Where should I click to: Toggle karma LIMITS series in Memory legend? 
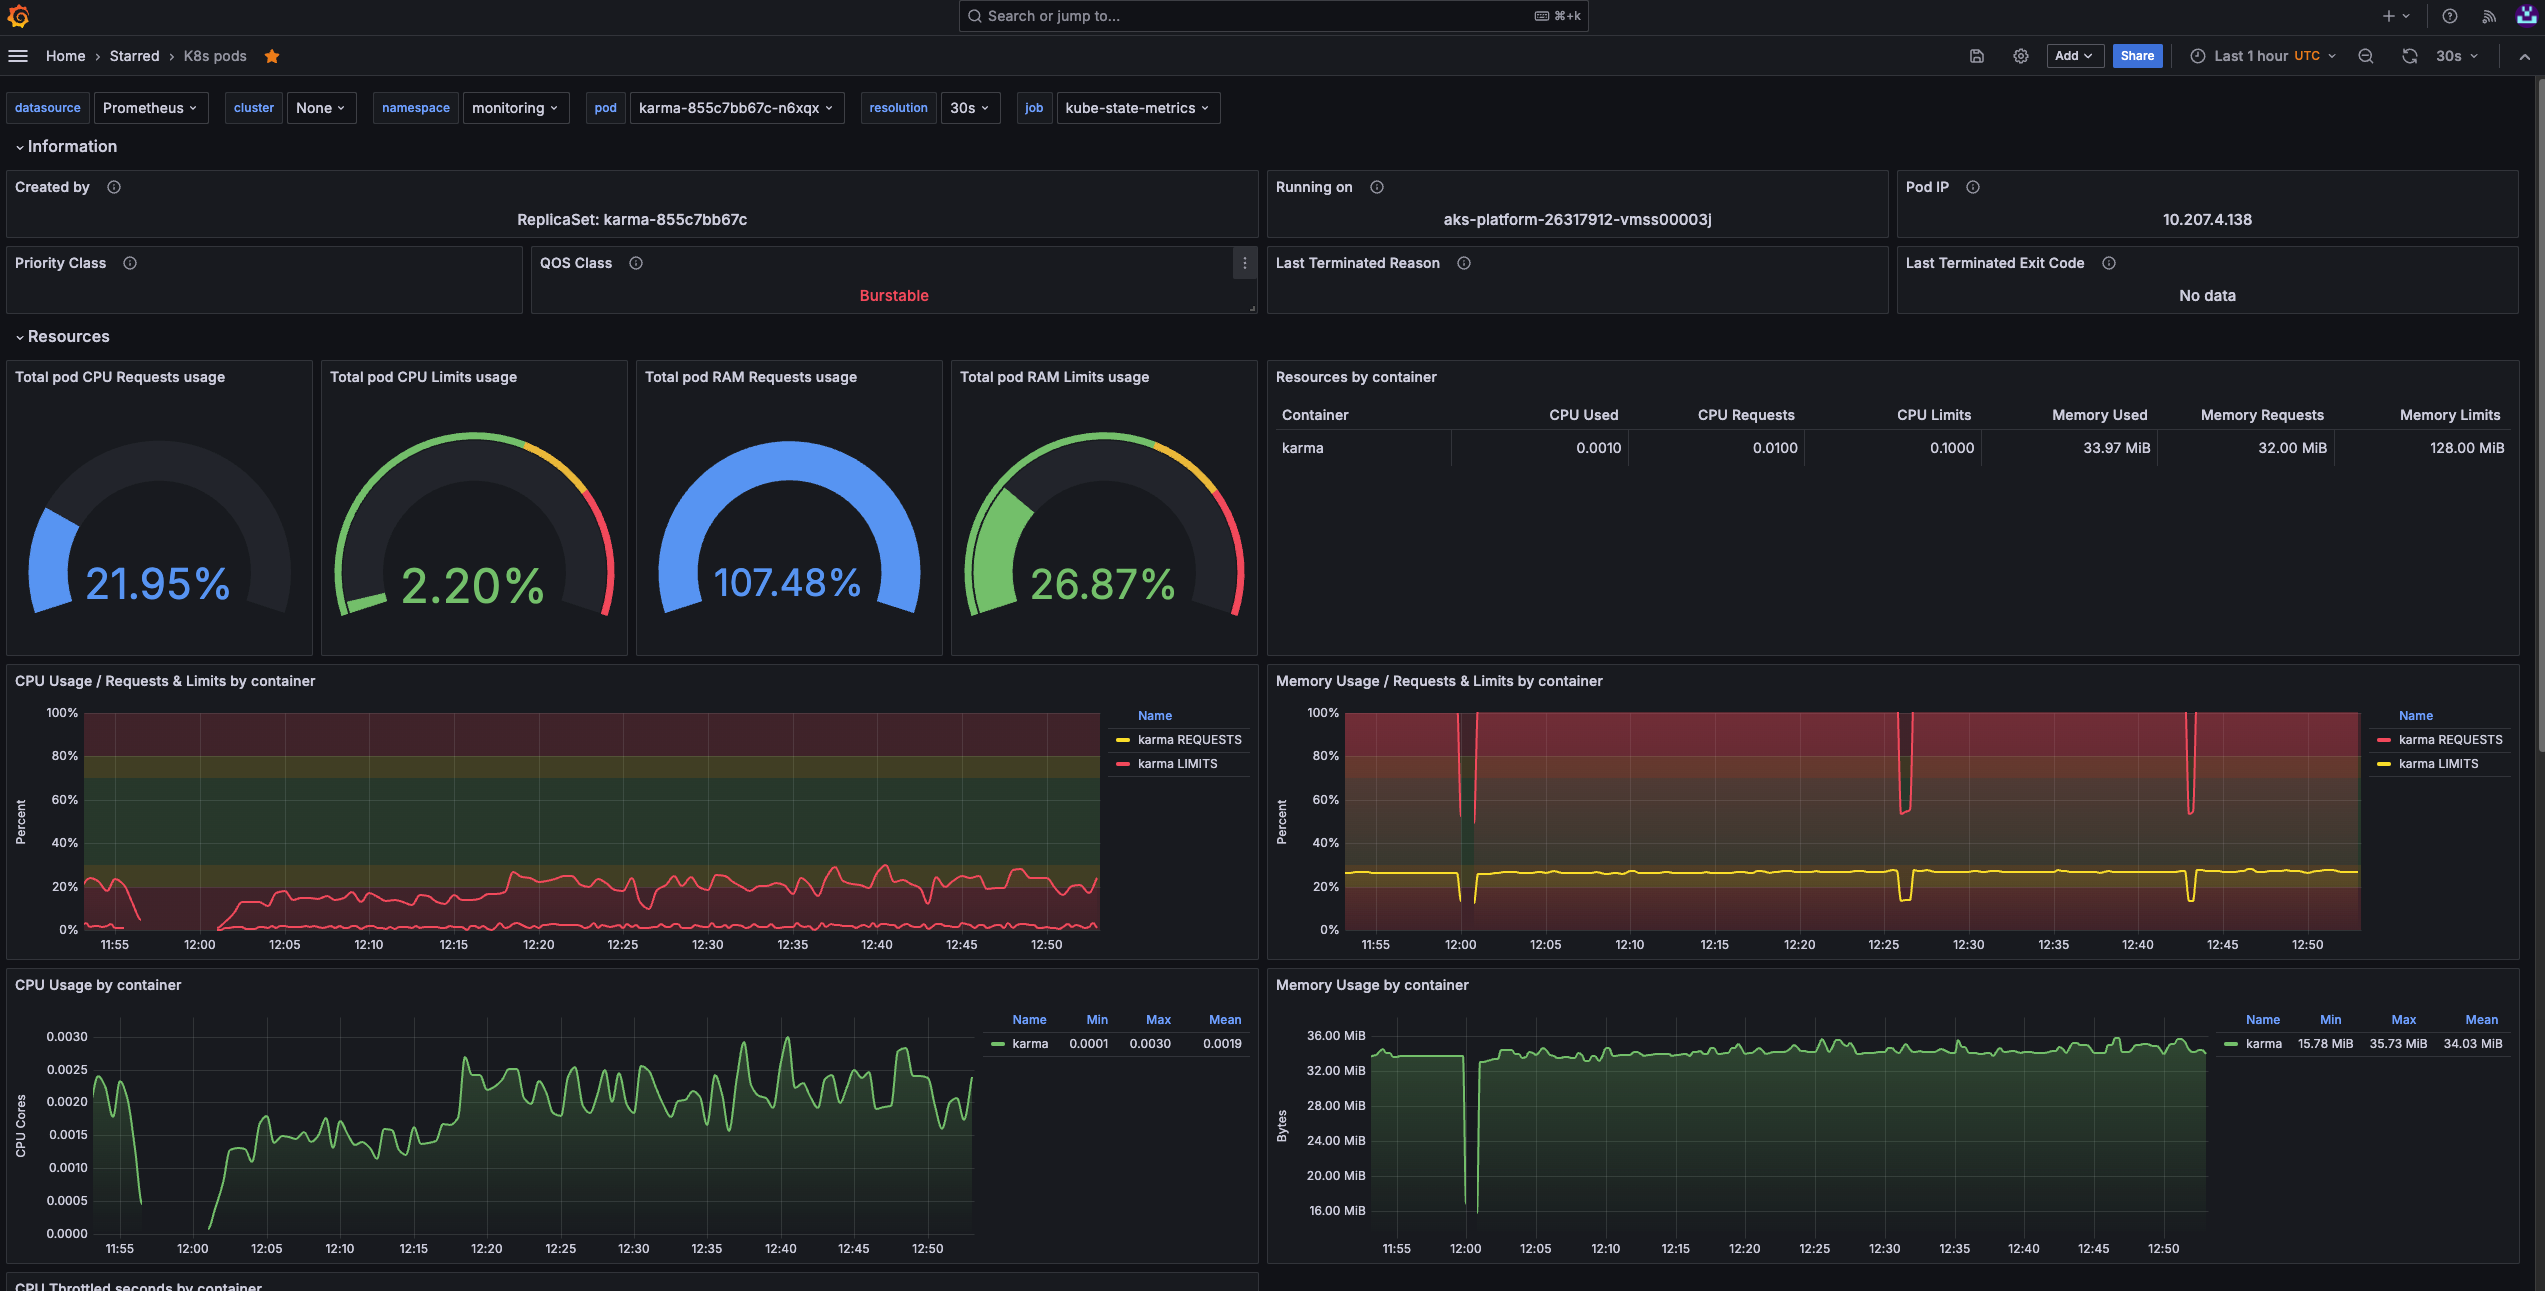(x=2438, y=764)
